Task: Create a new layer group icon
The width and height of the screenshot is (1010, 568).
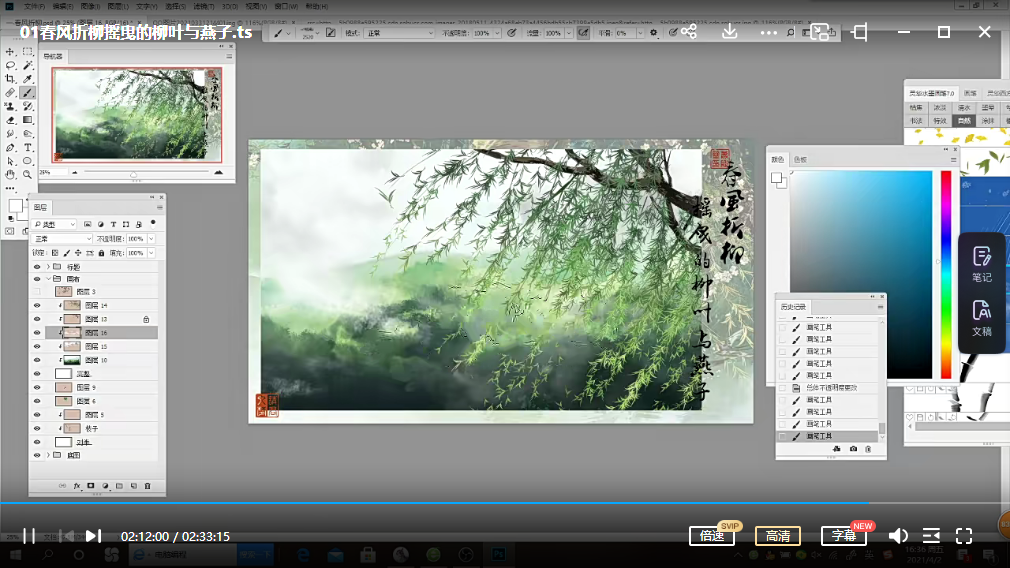Action: (x=119, y=486)
